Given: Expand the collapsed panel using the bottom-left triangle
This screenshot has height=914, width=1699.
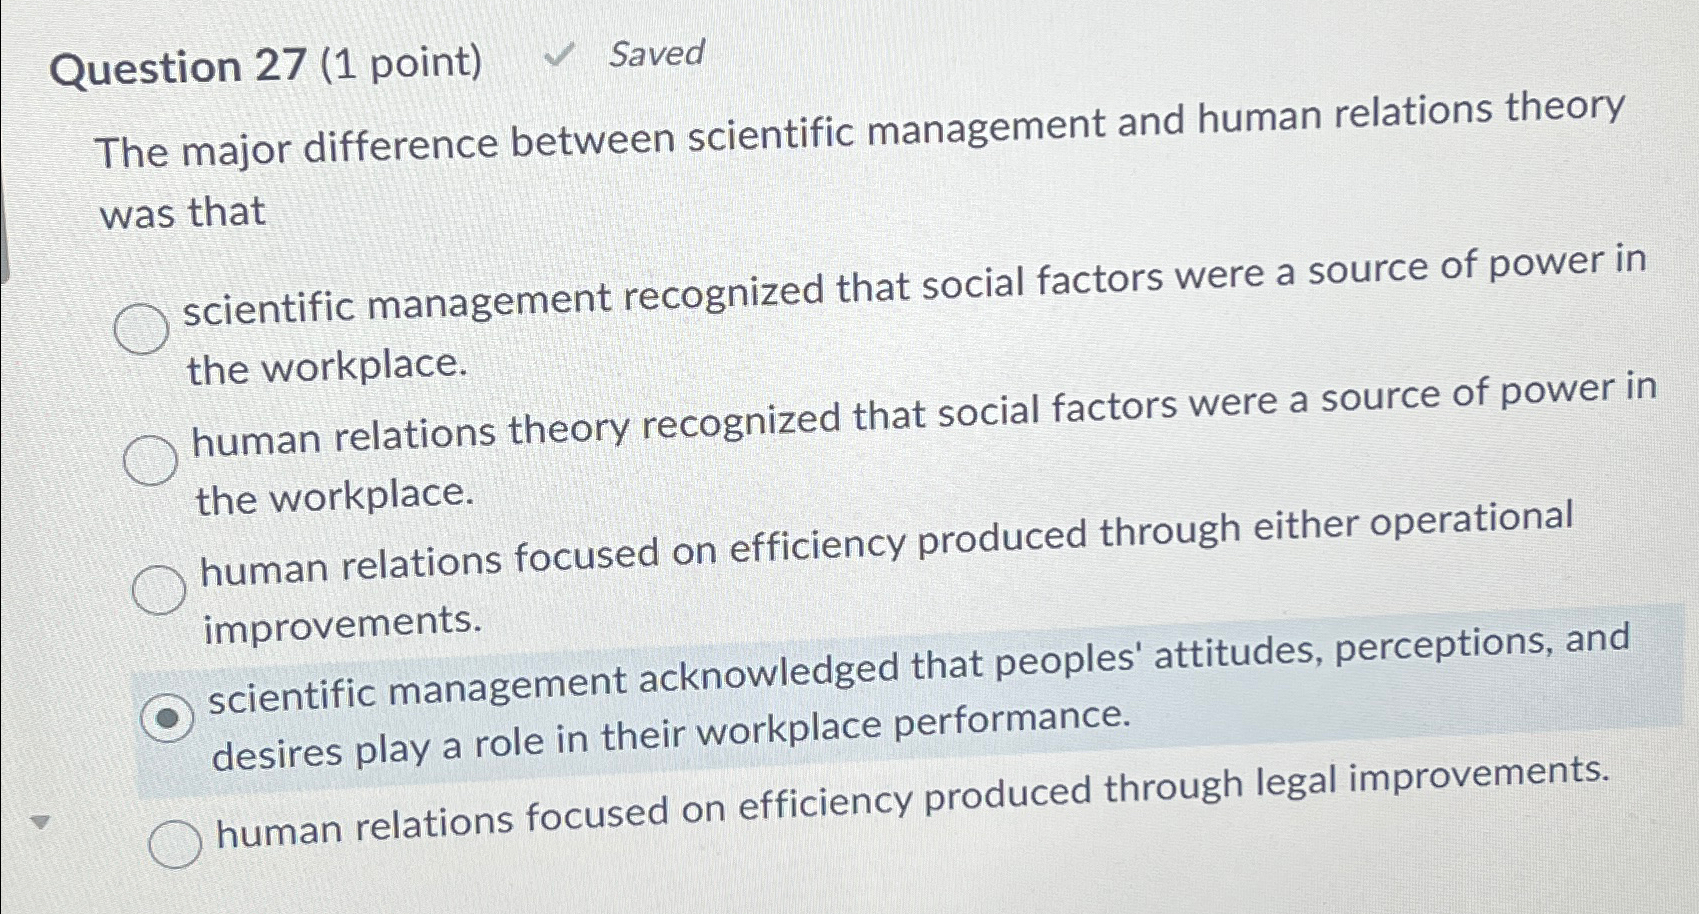Looking at the screenshot, I should (x=41, y=821).
